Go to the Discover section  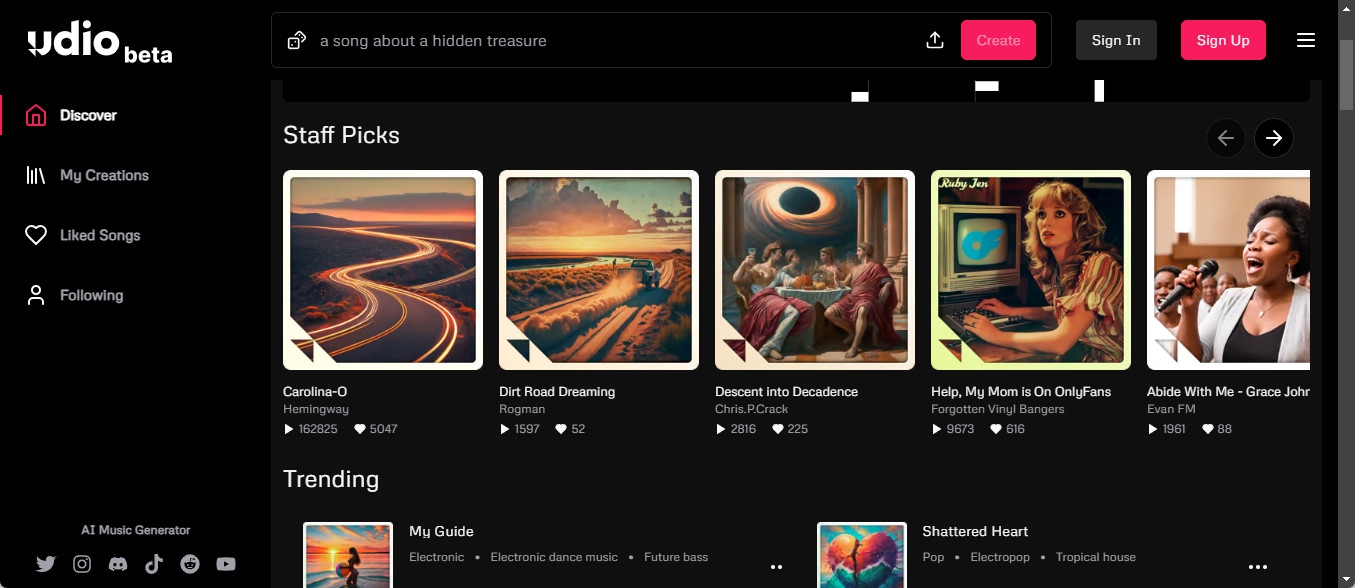pyautogui.click(x=88, y=116)
